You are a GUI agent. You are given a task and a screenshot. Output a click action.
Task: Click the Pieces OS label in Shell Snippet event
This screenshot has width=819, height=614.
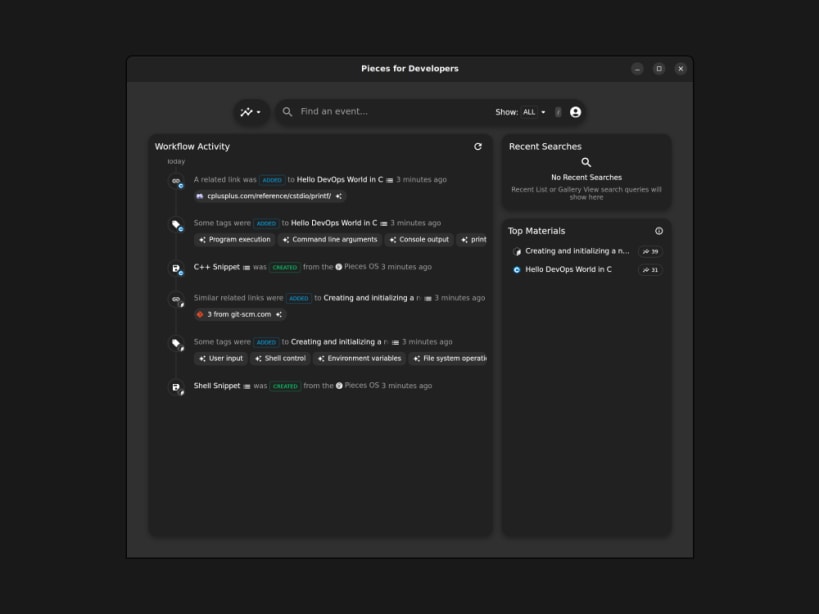[x=357, y=386]
